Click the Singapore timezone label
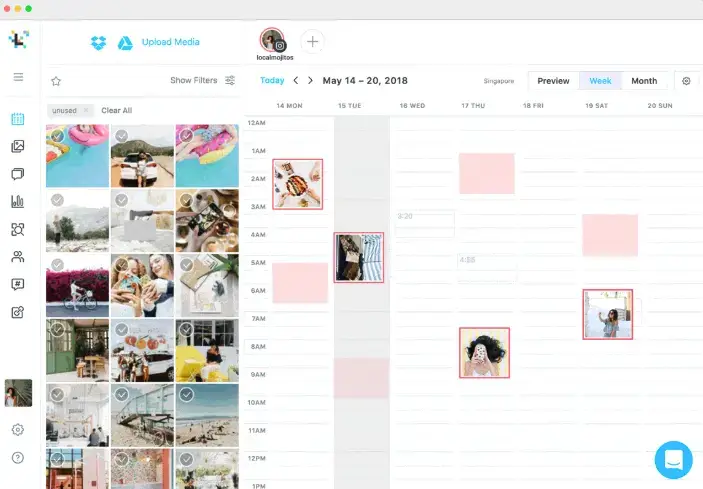 coord(499,81)
